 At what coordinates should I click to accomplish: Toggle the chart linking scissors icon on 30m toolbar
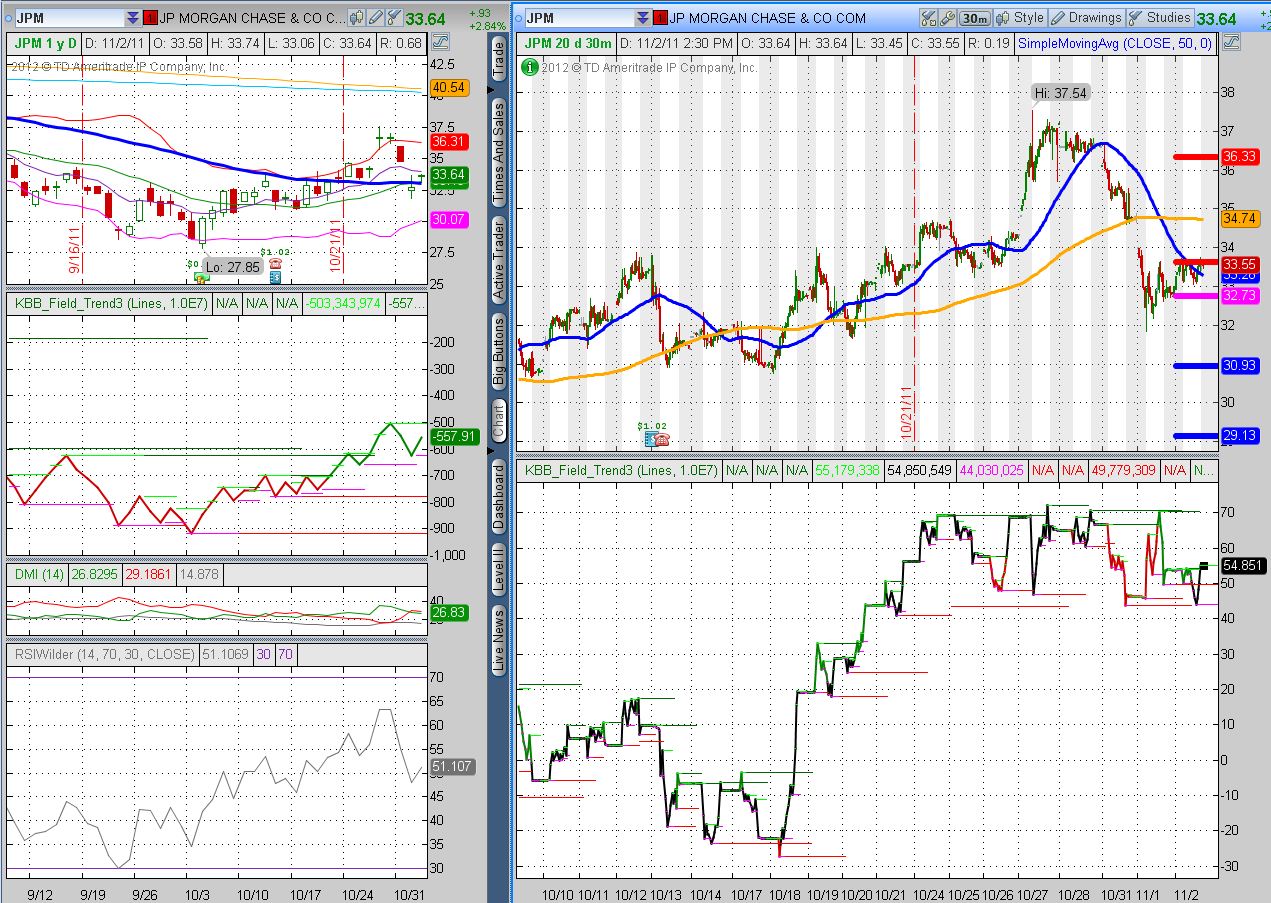928,17
